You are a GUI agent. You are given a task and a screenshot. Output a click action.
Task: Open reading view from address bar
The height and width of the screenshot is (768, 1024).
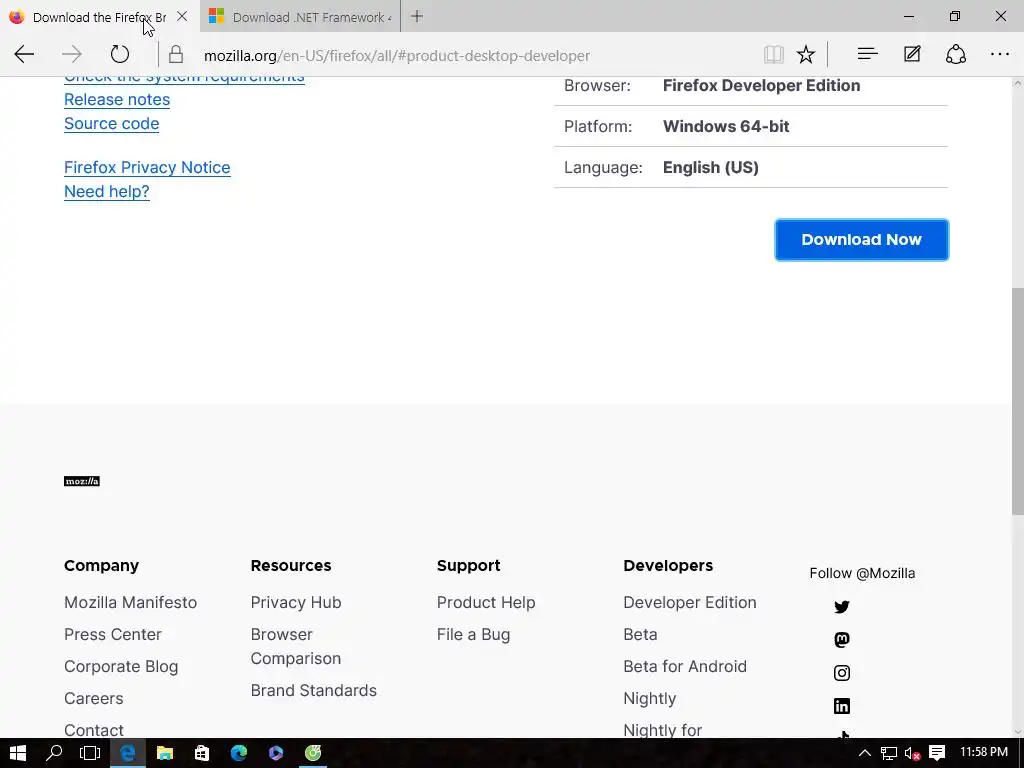pyautogui.click(x=774, y=55)
